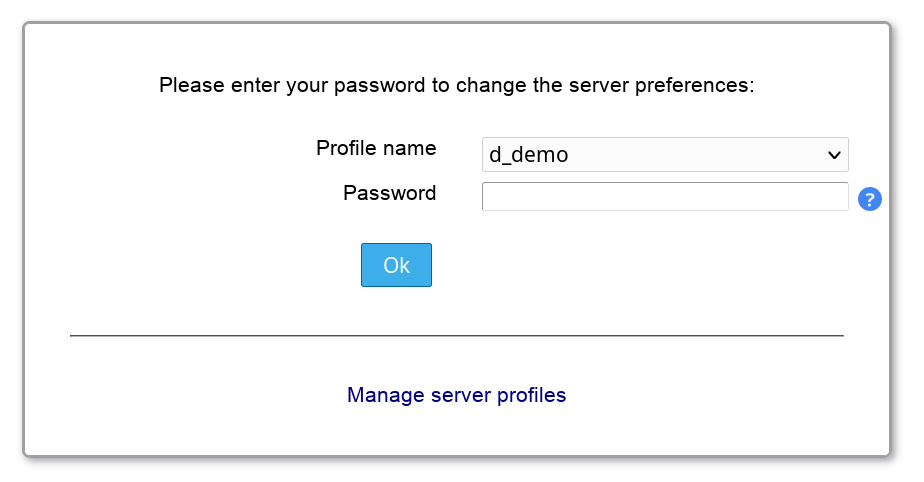The height and width of the screenshot is (482, 924).
Task: Click the "Password" label text
Action: click(x=390, y=193)
